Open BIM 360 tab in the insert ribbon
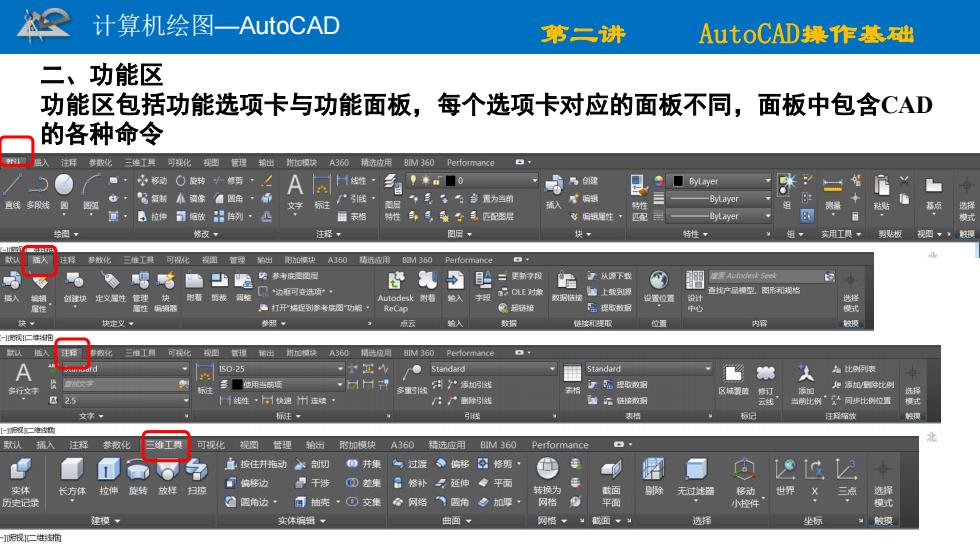This screenshot has height=551, width=980. coord(417,260)
